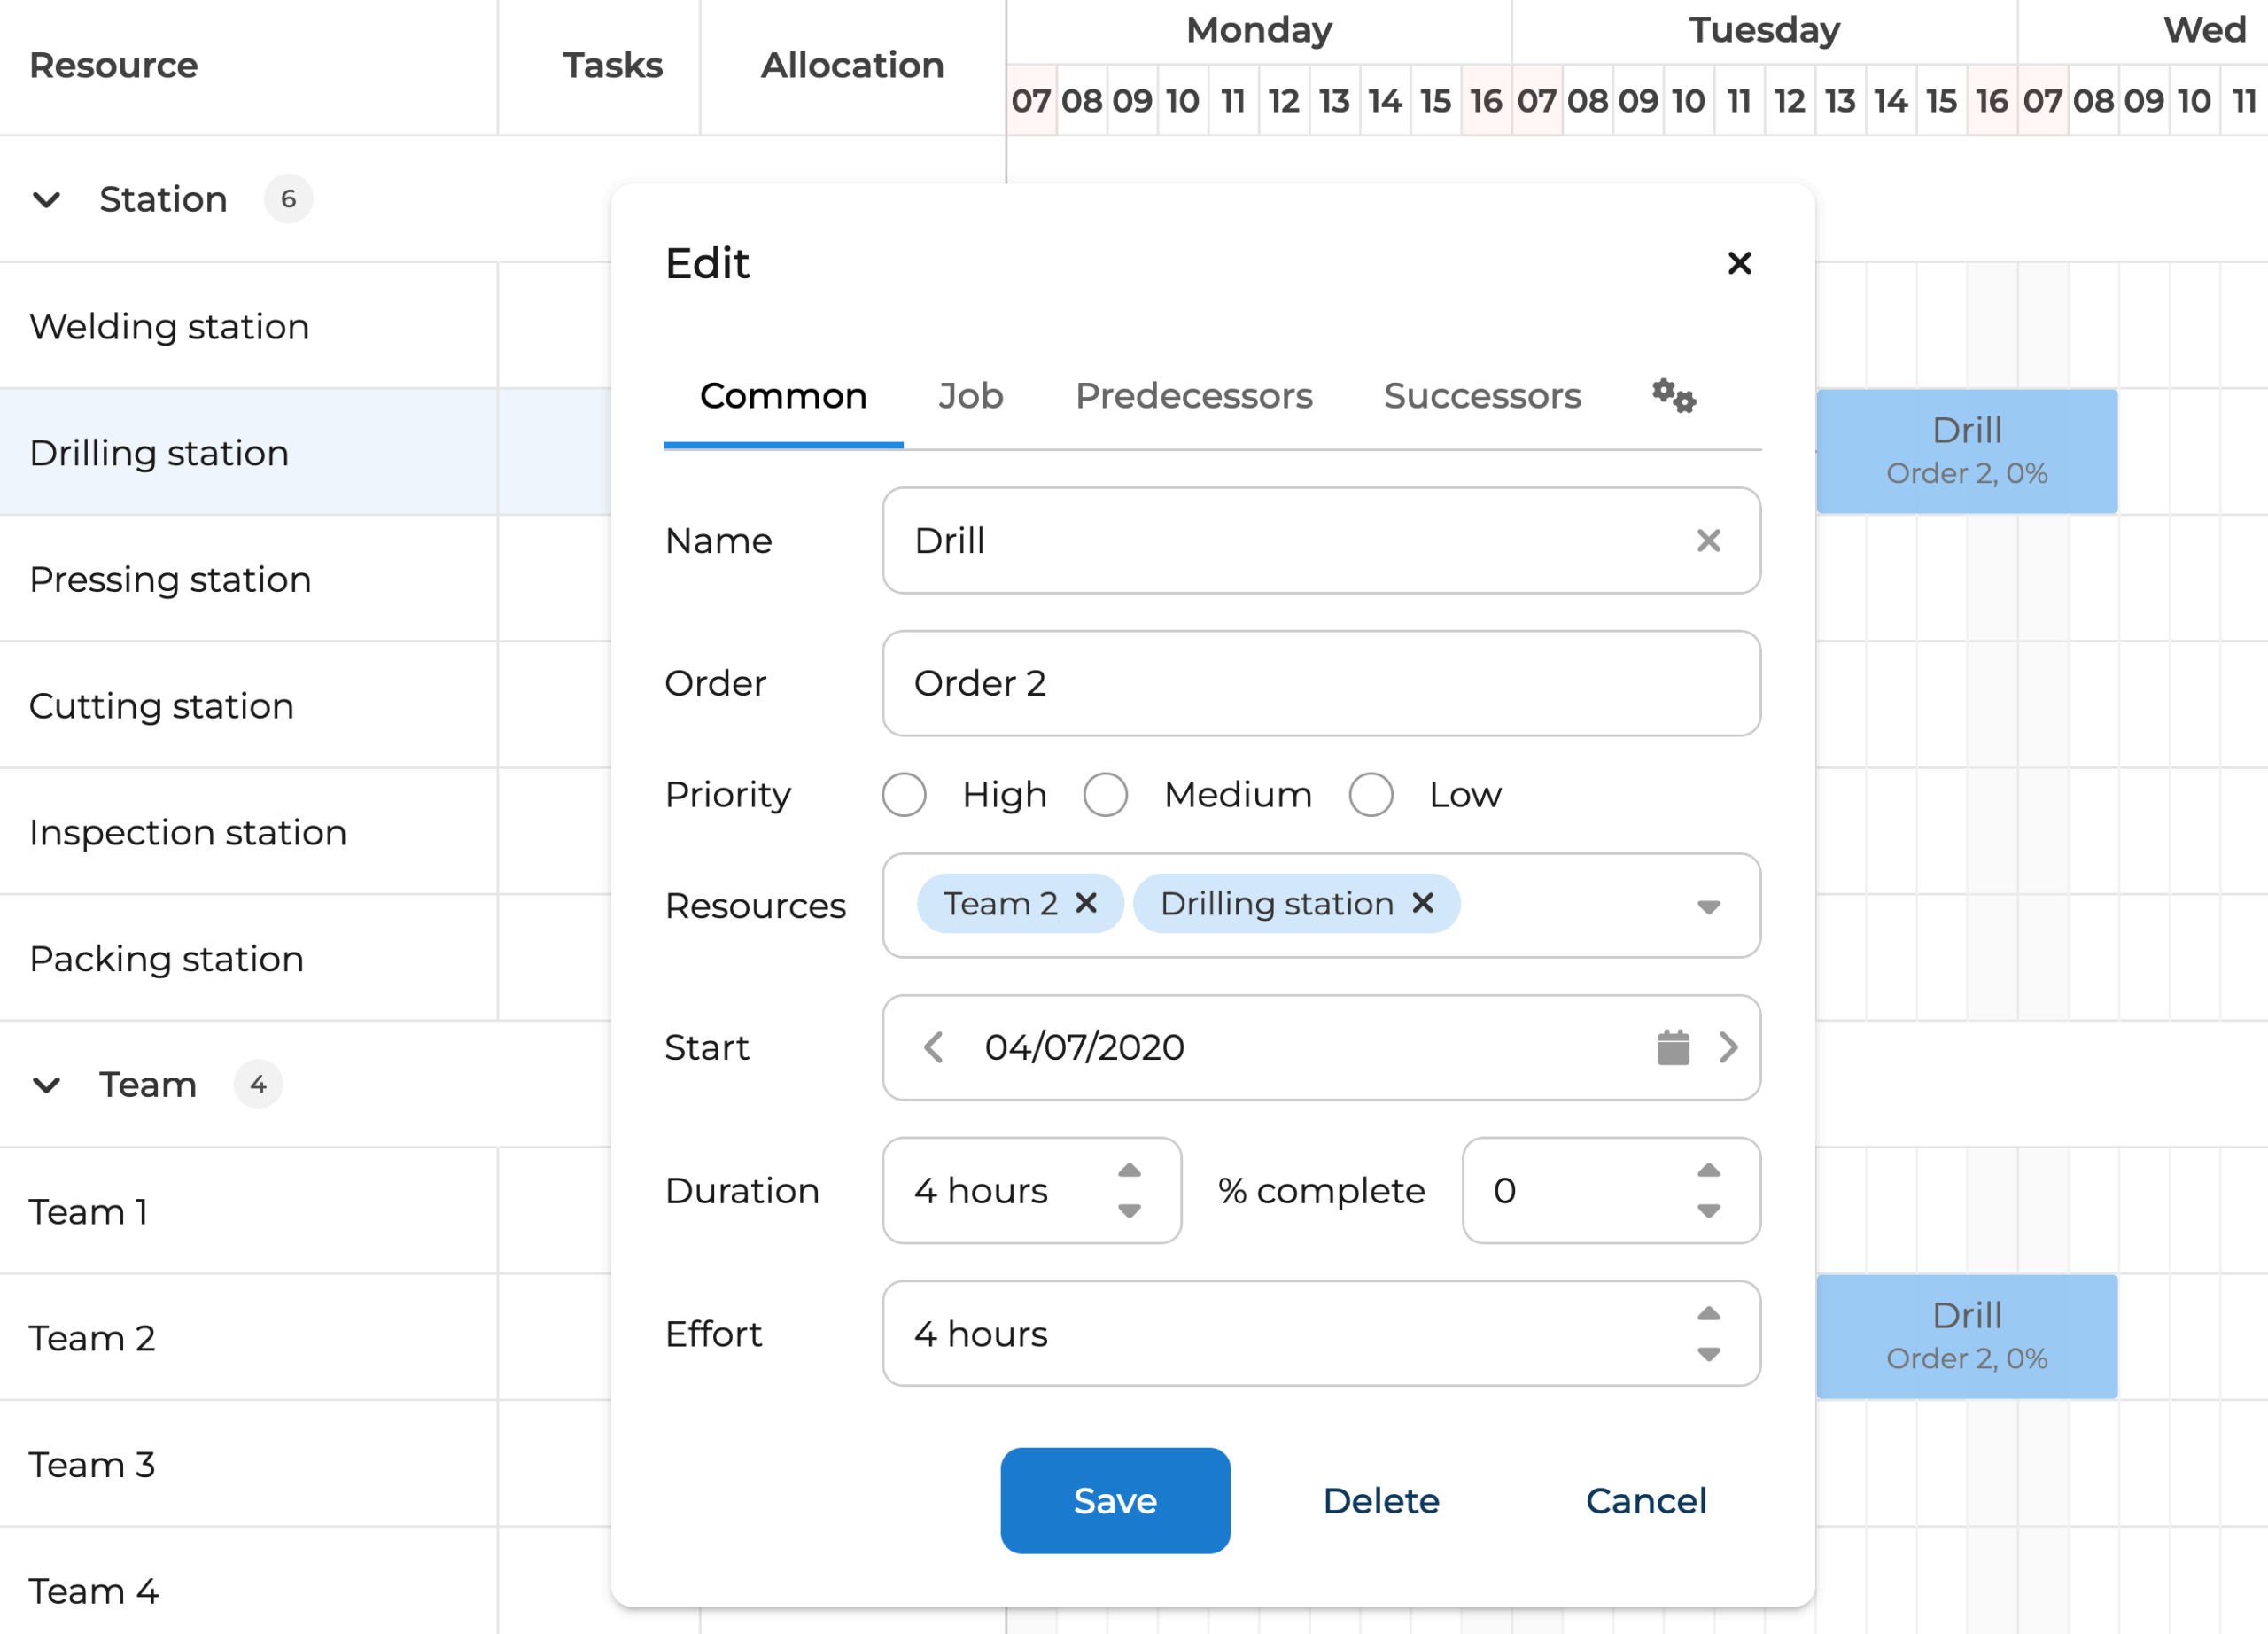2268x1634 pixels.
Task: Collapse the Team resource group
Action: pyautogui.click(x=47, y=1084)
